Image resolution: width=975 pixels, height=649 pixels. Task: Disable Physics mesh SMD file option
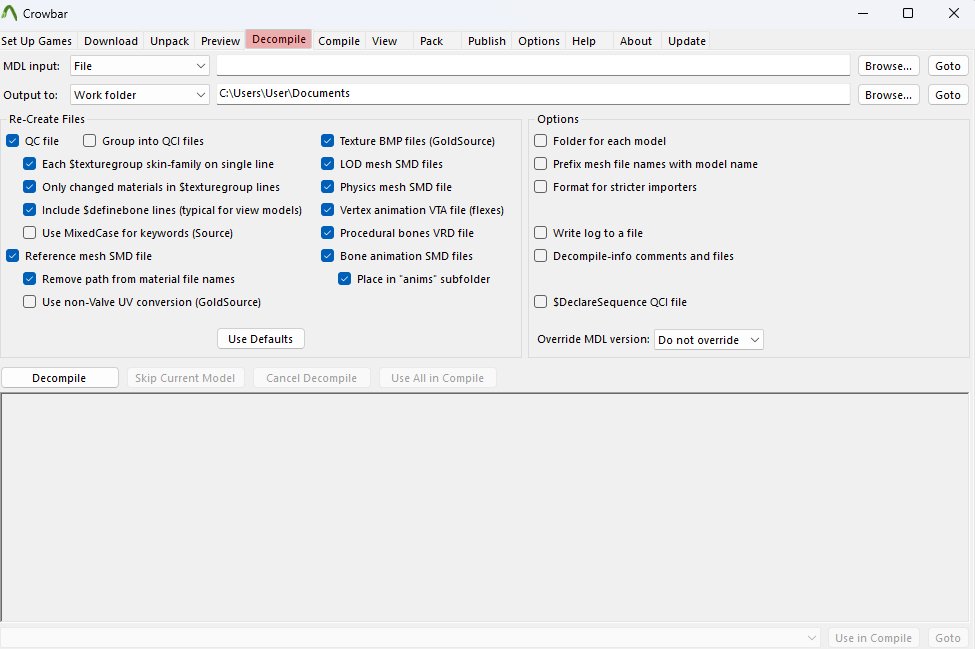[327, 187]
